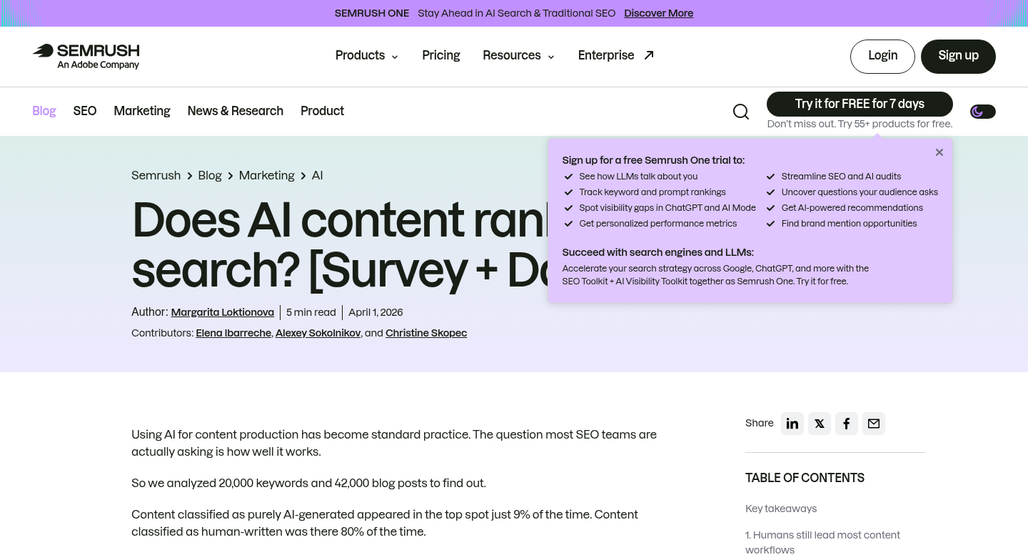Screen dimensions: 1028x556
Task: Share the article on X
Action: point(820,424)
